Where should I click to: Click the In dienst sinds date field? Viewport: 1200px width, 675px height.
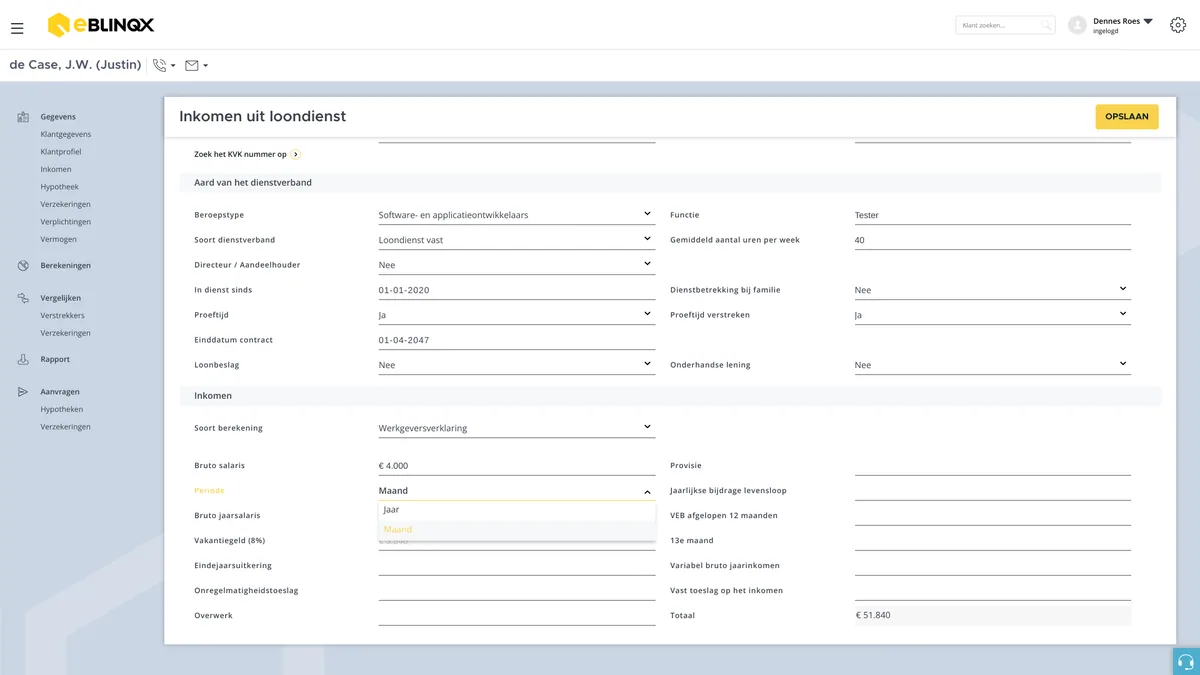[x=517, y=290]
